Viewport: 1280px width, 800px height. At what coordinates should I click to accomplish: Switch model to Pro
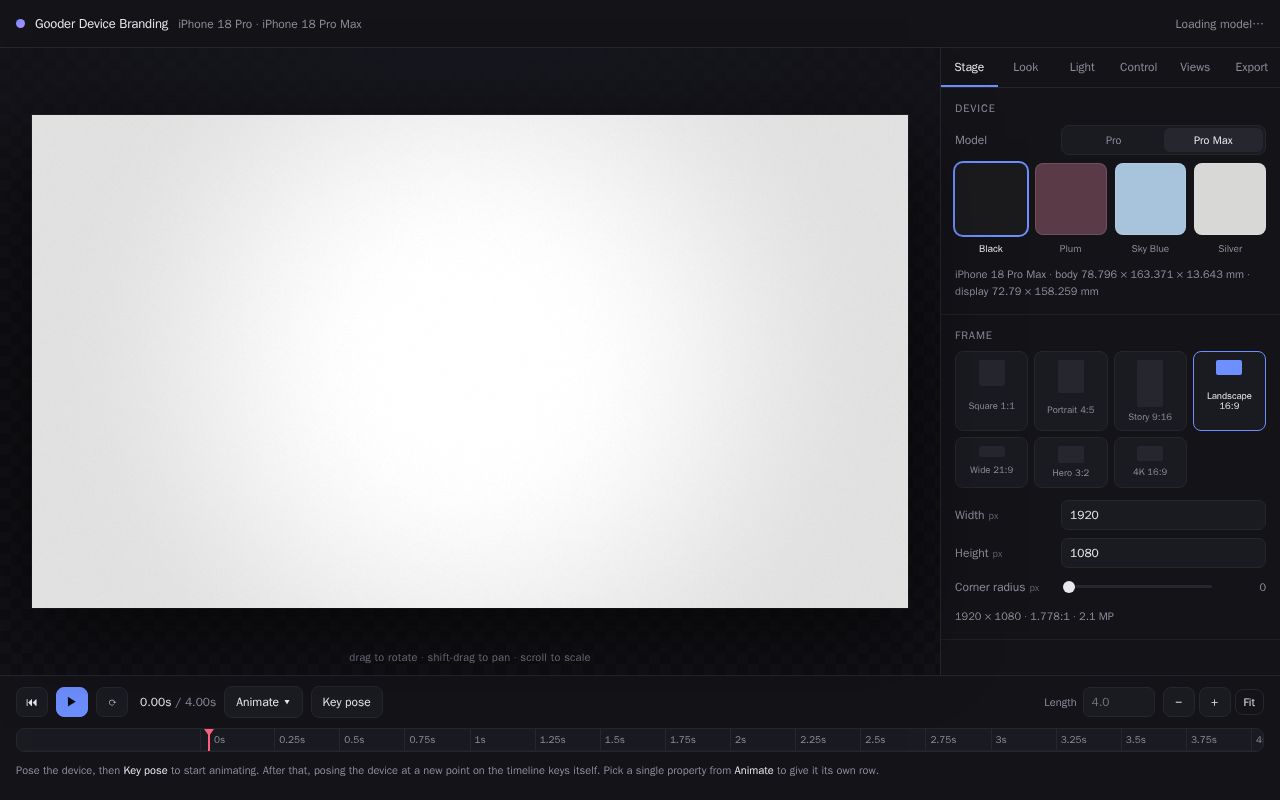tap(1113, 140)
